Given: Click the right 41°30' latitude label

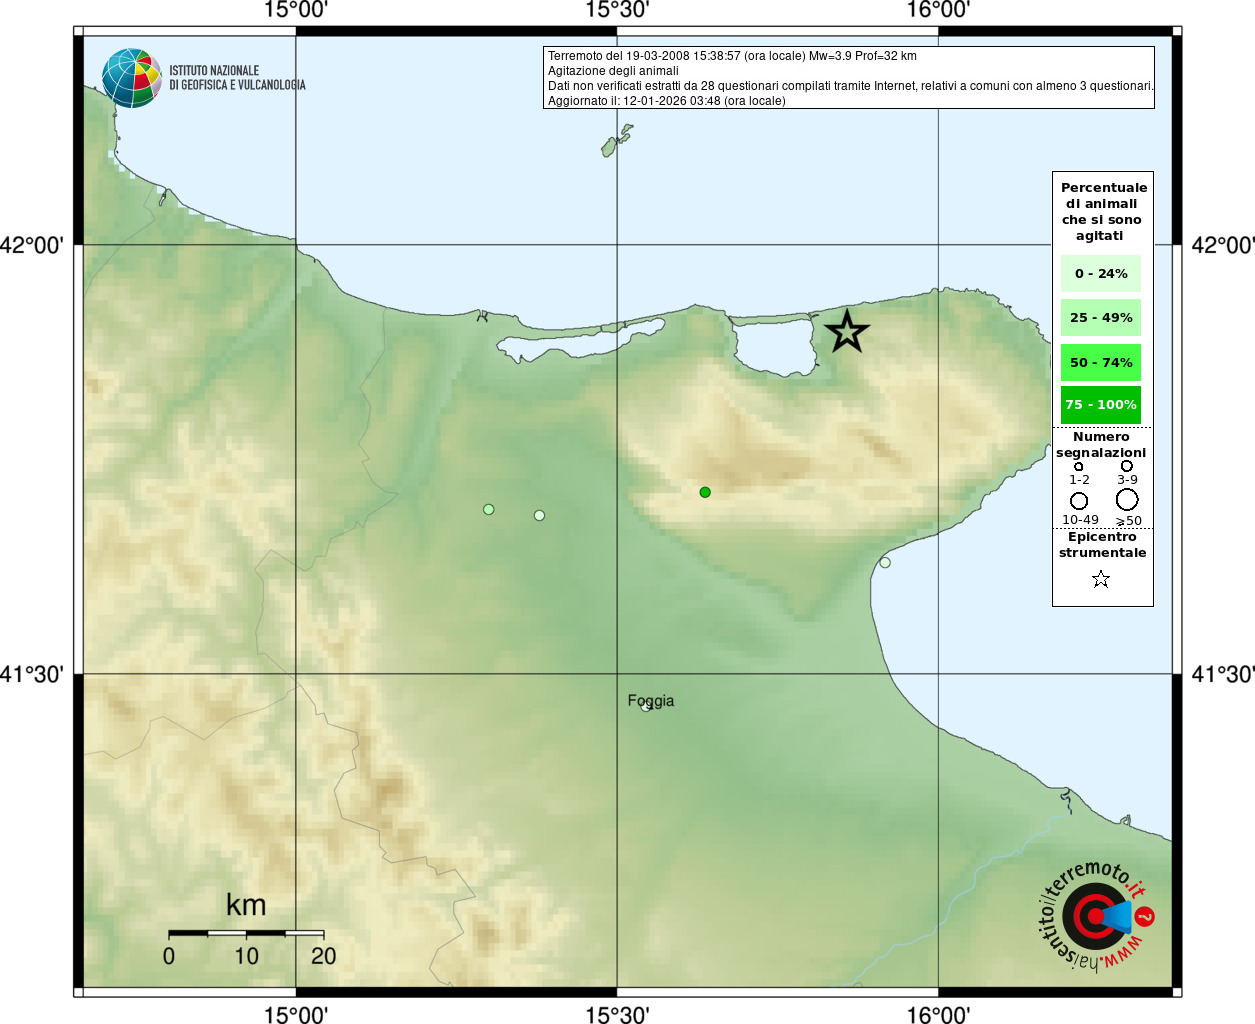Looking at the screenshot, I should click(x=1222, y=674).
